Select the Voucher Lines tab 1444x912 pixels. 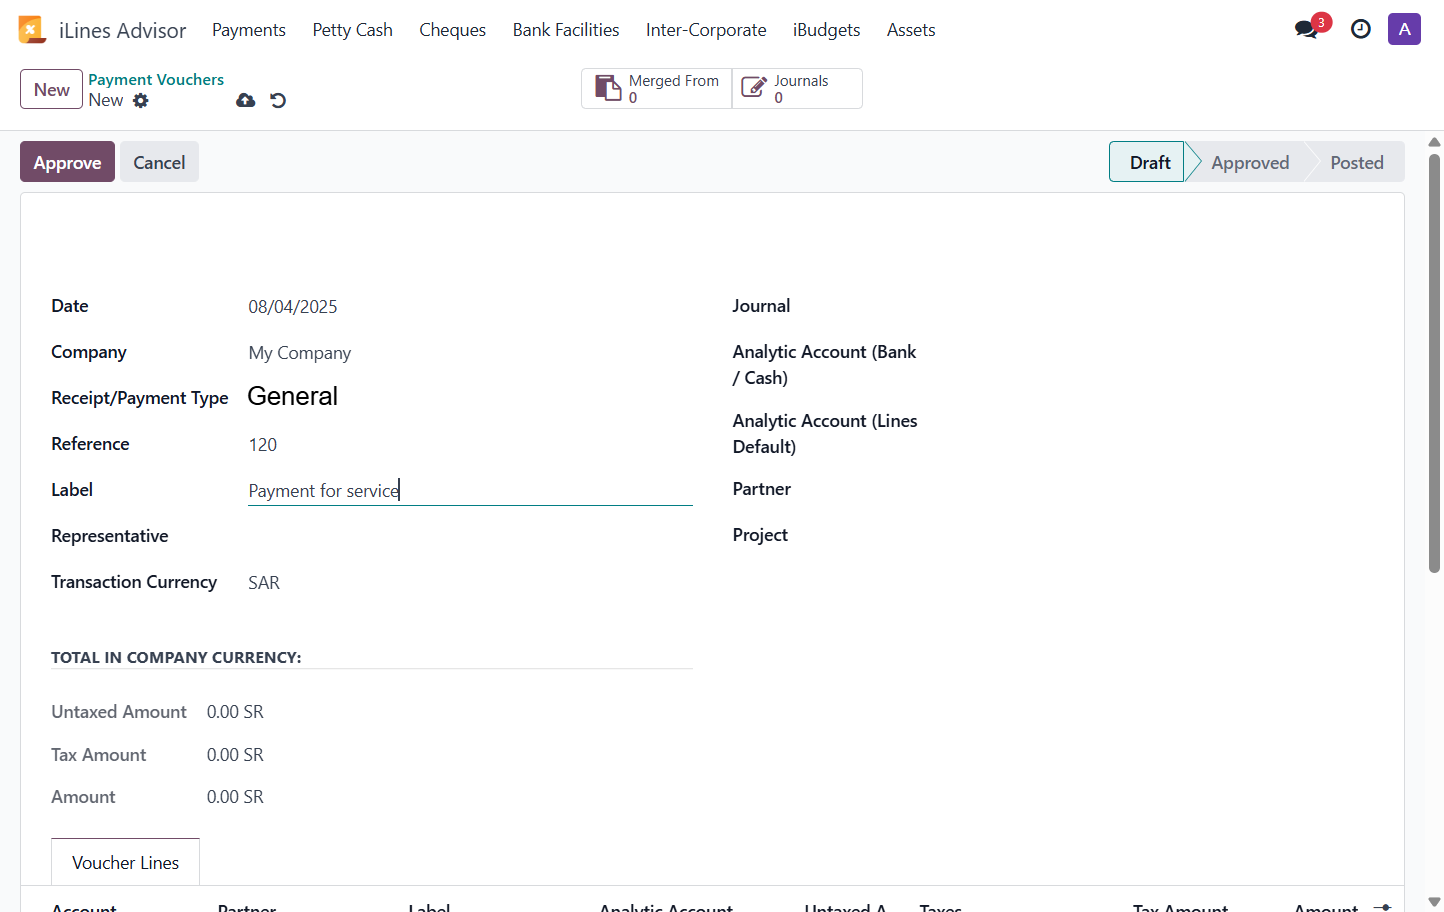(x=126, y=862)
